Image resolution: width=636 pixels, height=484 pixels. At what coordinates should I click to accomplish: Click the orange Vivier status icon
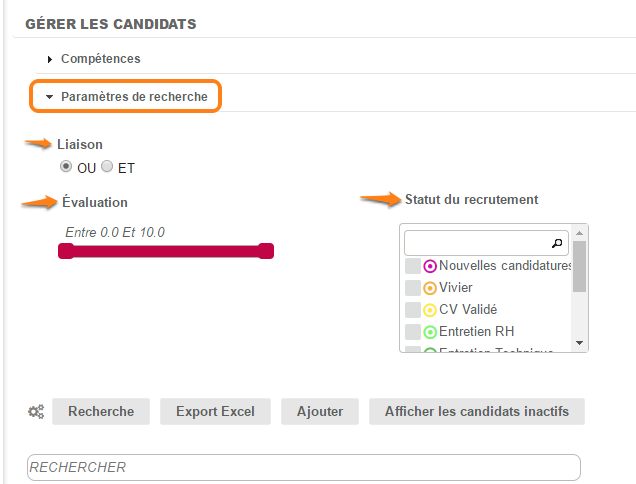pos(430,288)
